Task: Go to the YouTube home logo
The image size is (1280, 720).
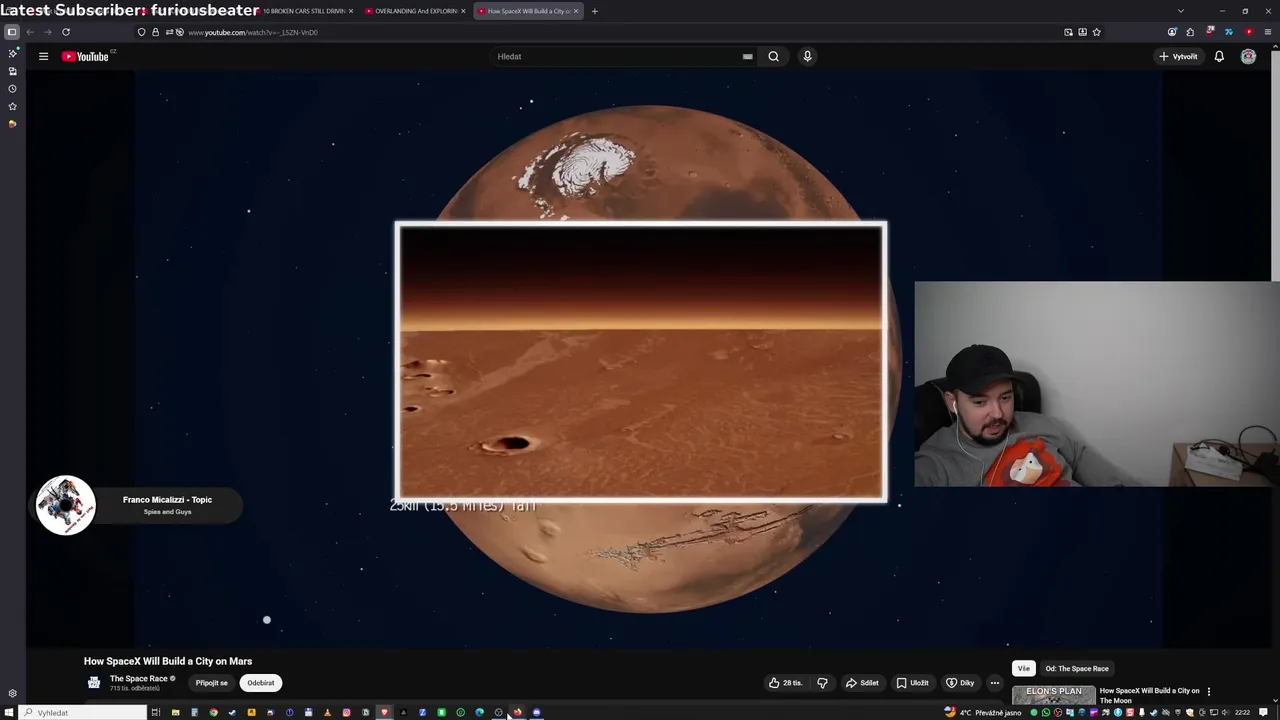Action: pyautogui.click(x=86, y=56)
